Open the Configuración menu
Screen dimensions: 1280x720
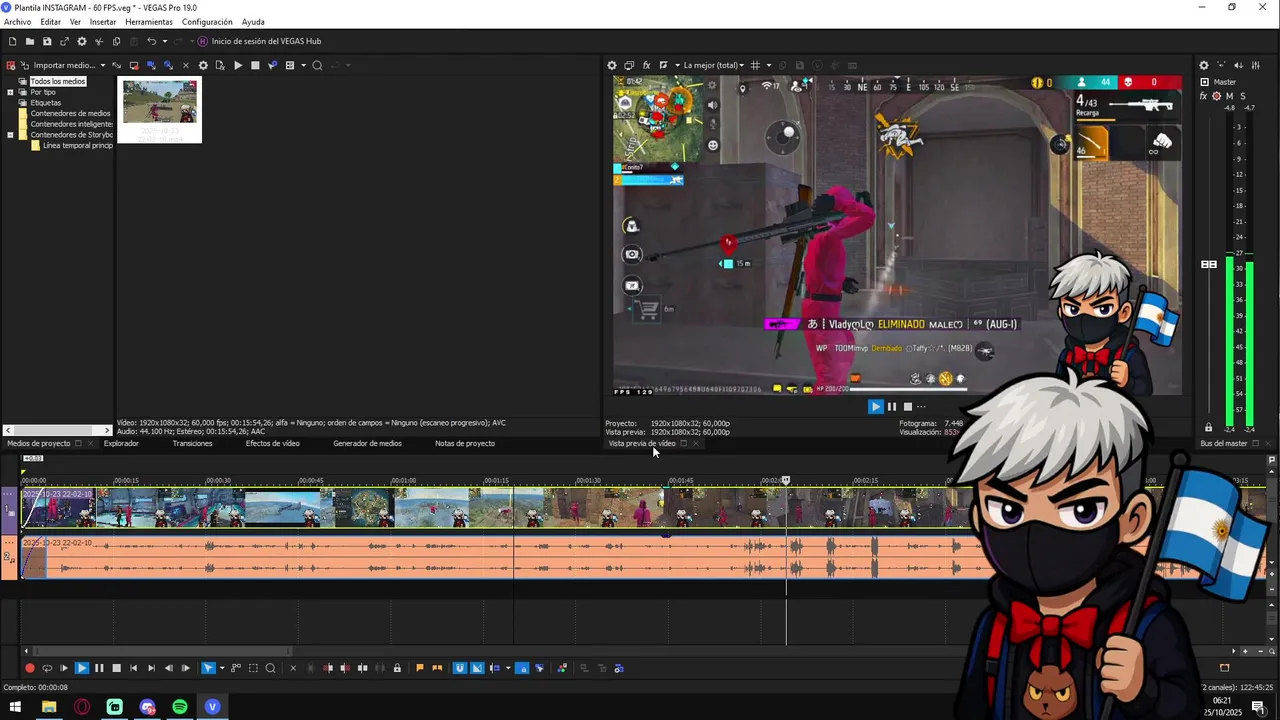(207, 22)
